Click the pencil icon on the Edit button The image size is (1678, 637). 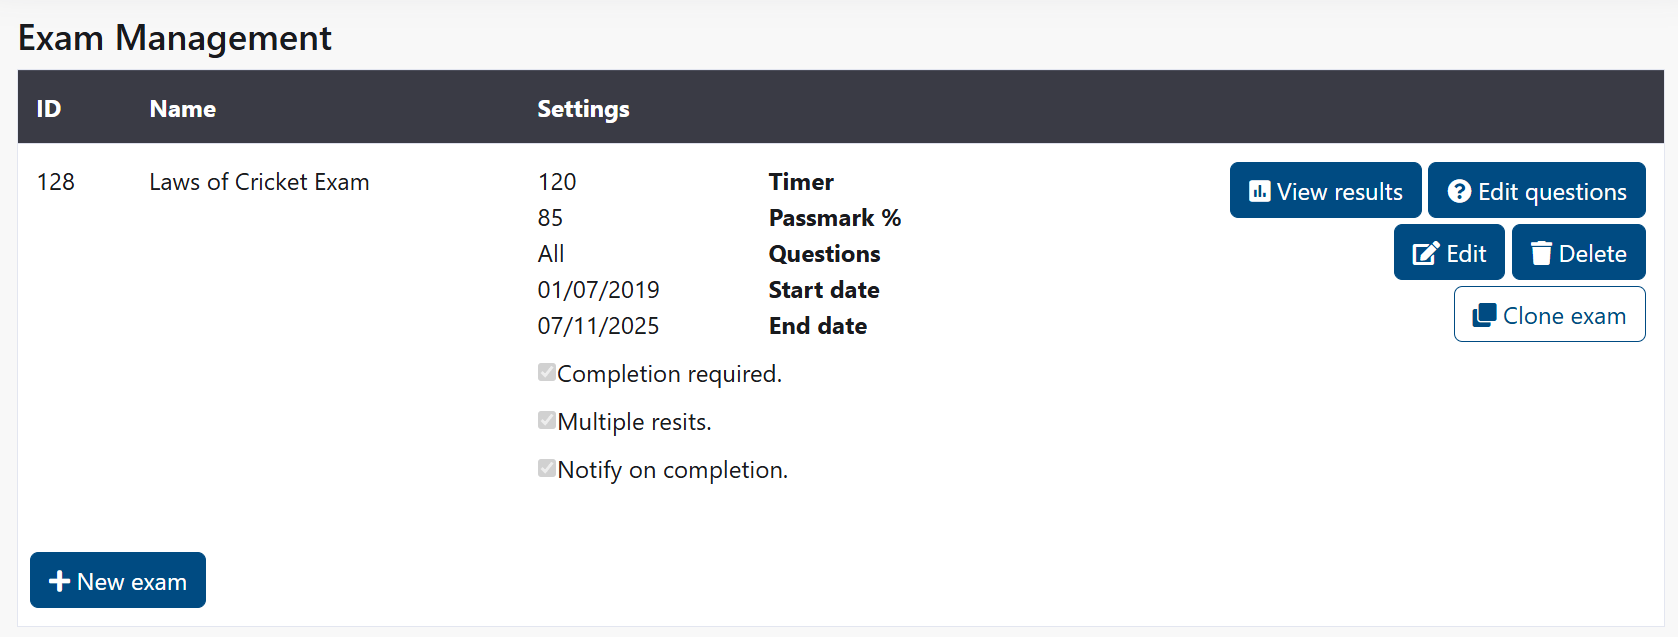pos(1425,252)
